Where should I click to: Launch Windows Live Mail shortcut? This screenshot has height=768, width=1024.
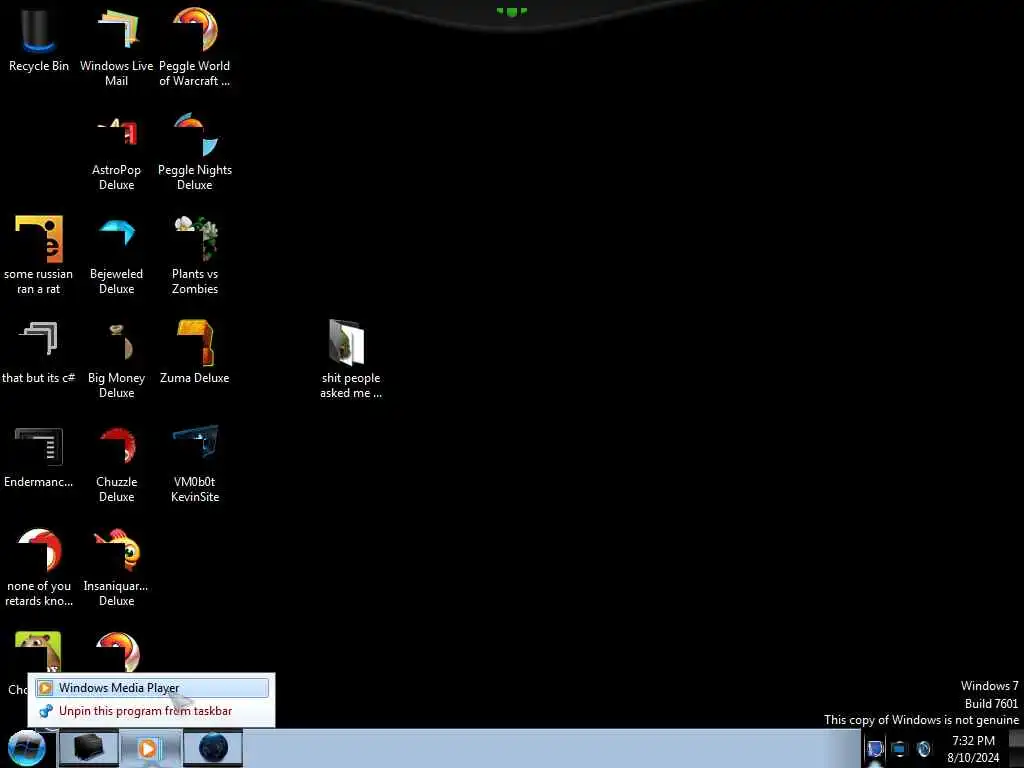[x=116, y=47]
